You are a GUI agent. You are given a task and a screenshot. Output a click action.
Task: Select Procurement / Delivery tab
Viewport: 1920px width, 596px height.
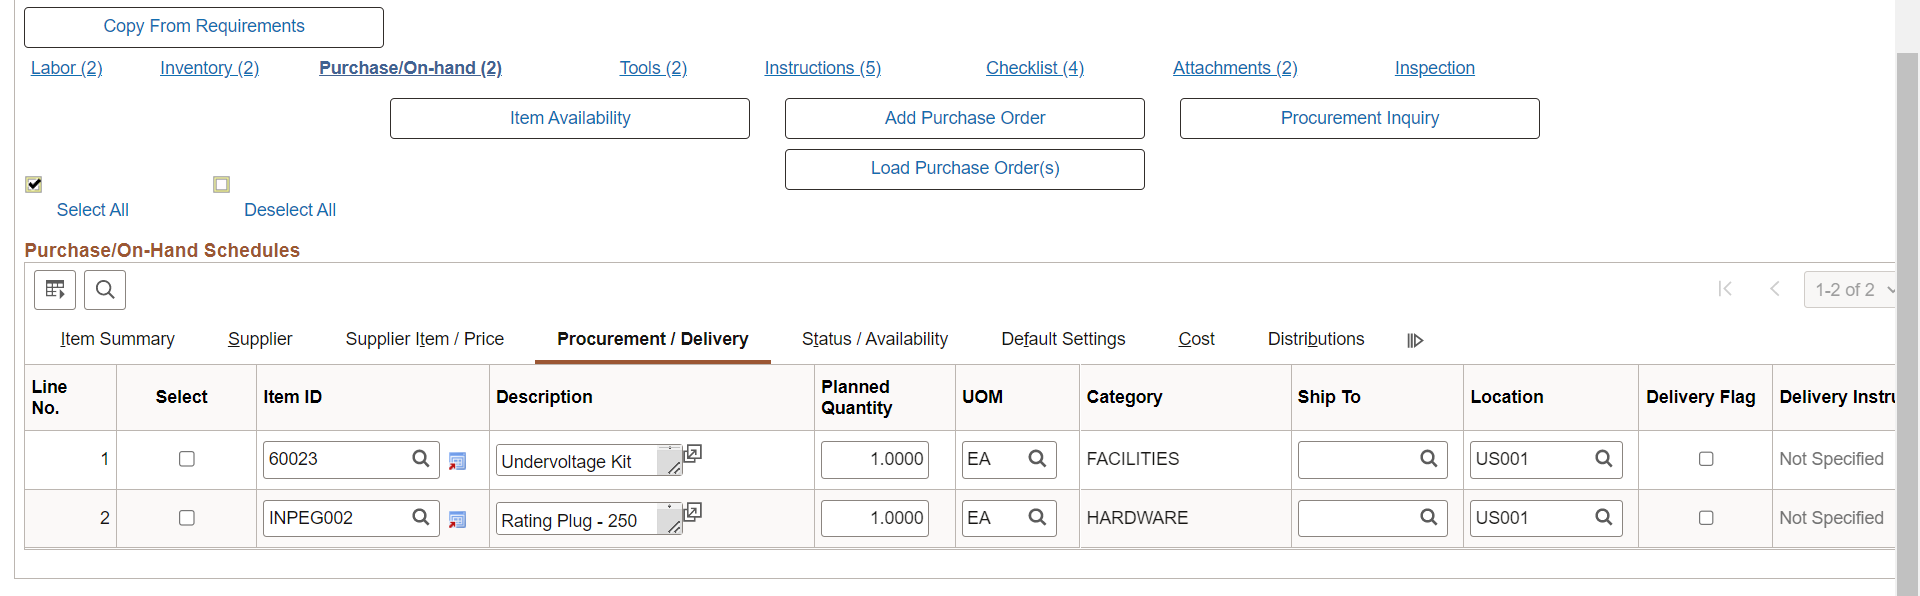653,340
